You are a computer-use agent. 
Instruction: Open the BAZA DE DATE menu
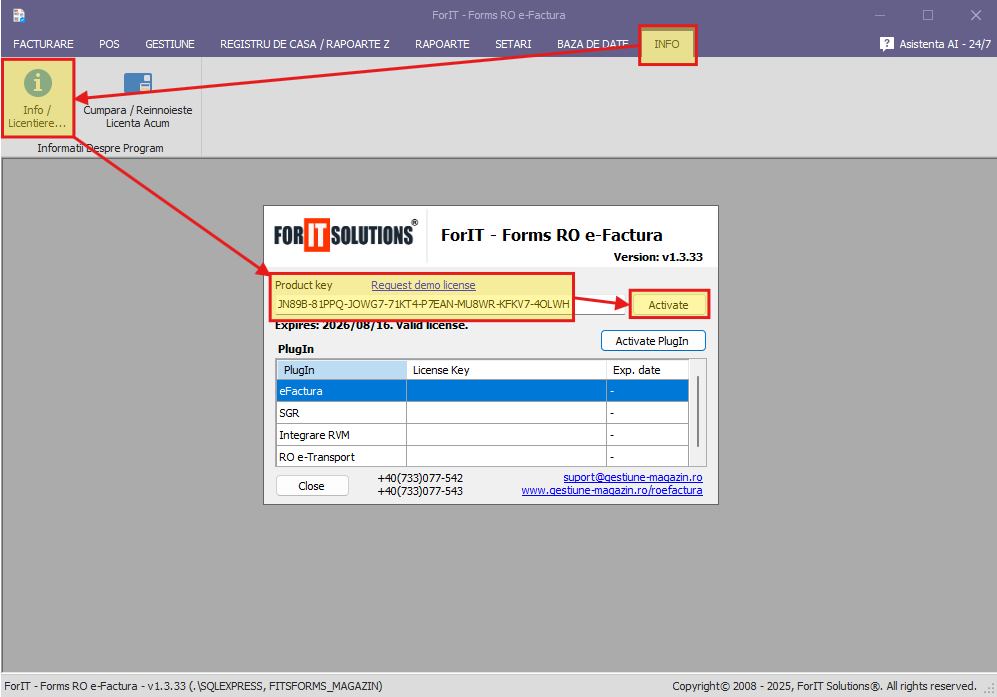(x=593, y=44)
